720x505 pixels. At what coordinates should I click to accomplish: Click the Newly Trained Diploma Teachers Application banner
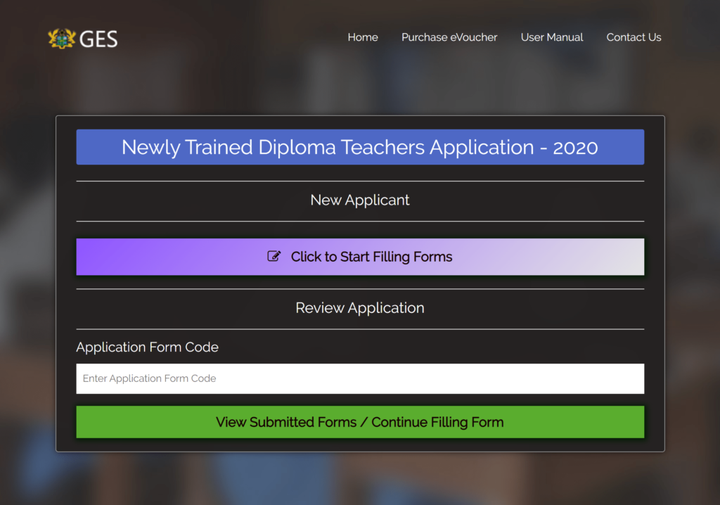point(360,147)
